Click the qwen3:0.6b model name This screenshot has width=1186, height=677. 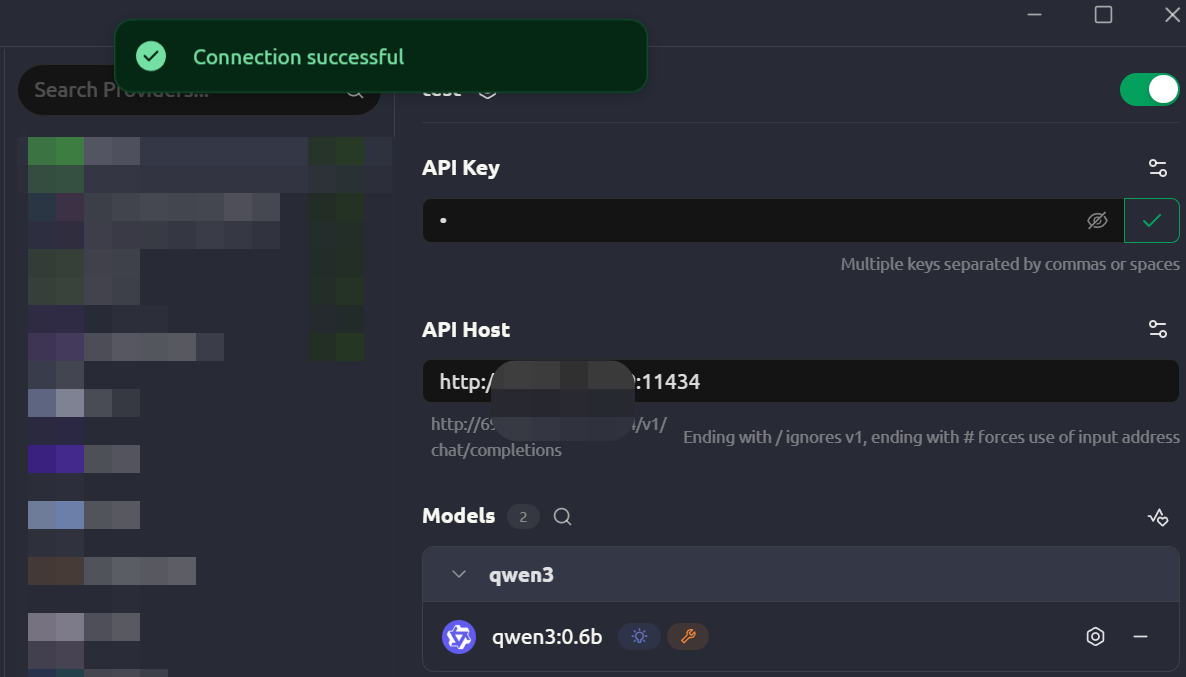pyautogui.click(x=547, y=637)
